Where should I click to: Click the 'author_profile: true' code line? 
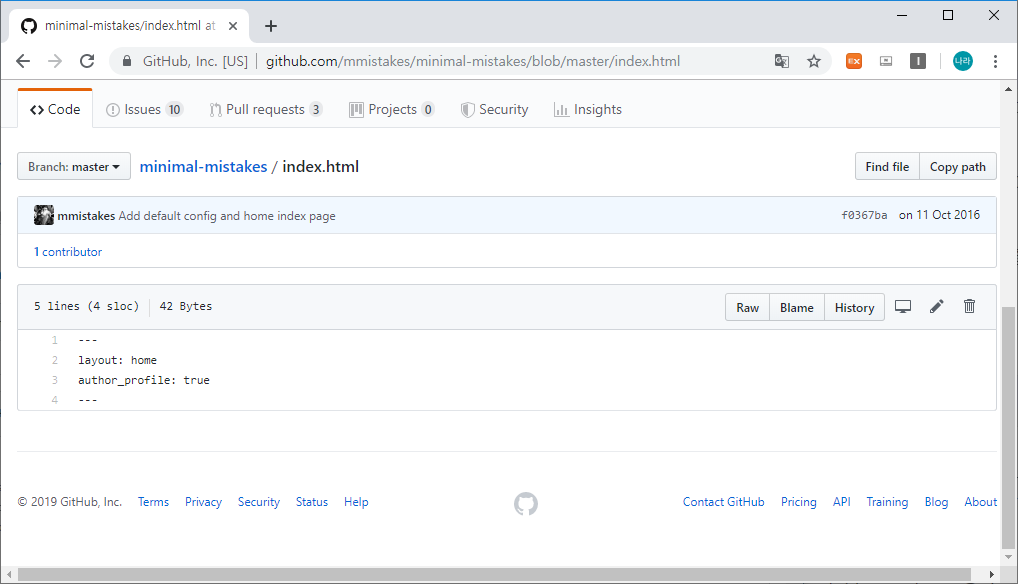144,380
